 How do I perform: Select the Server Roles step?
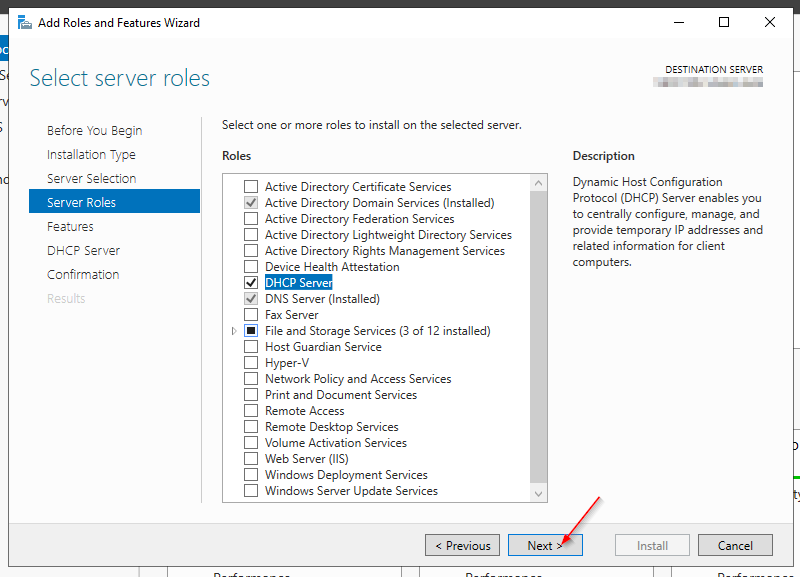(114, 201)
